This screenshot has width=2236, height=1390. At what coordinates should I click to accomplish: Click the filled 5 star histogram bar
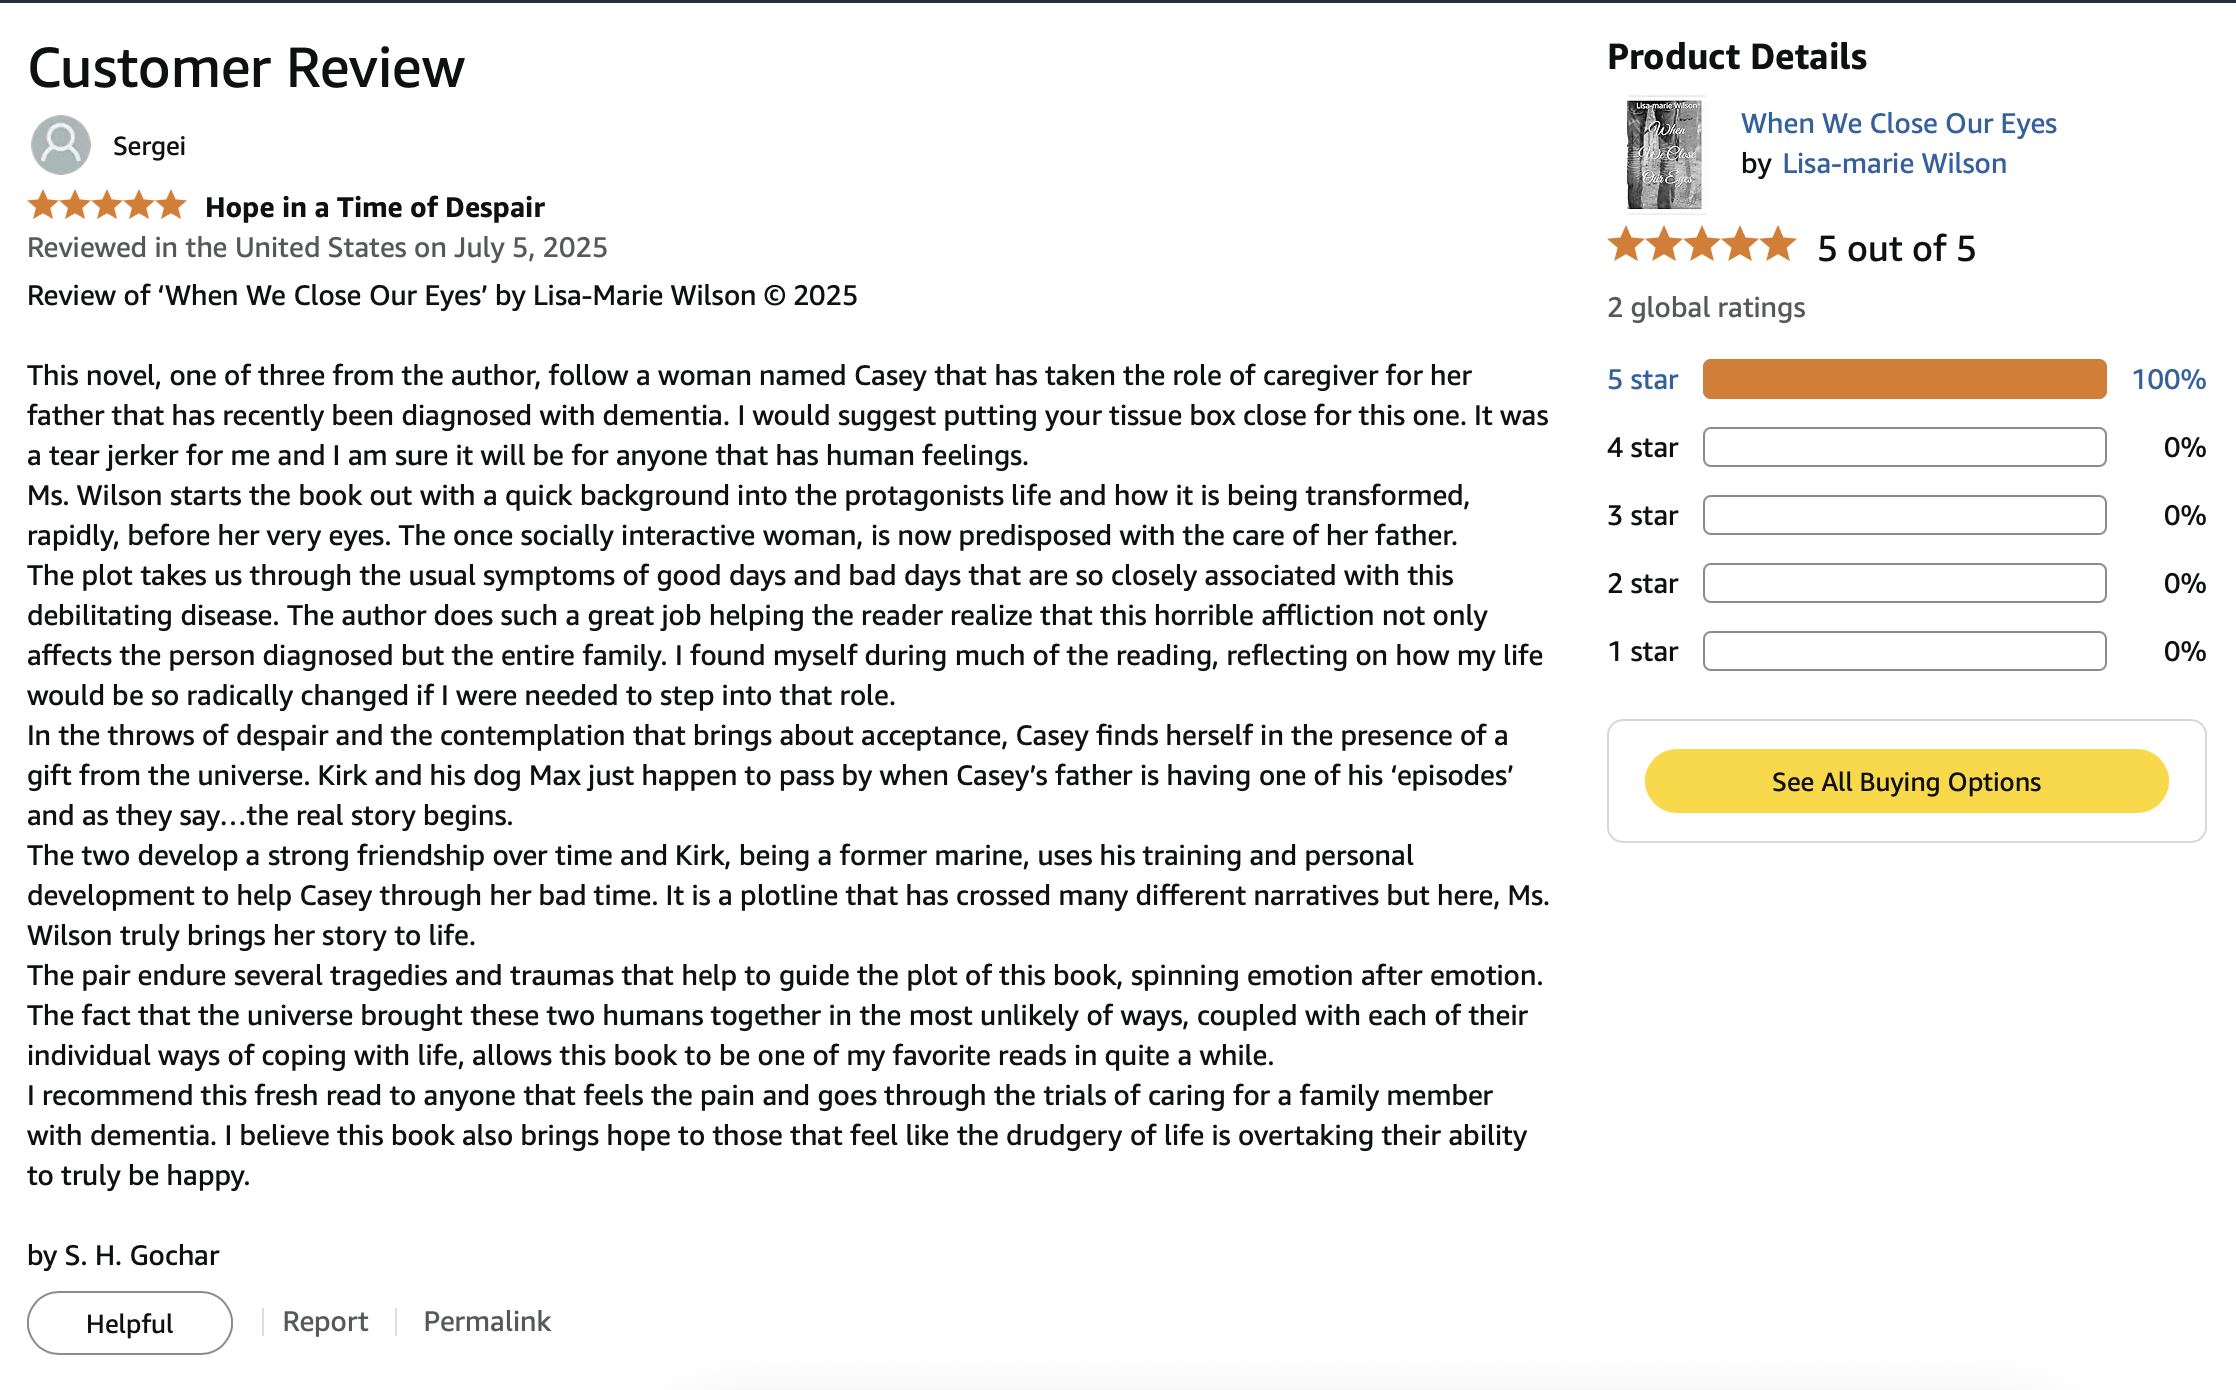1904,379
